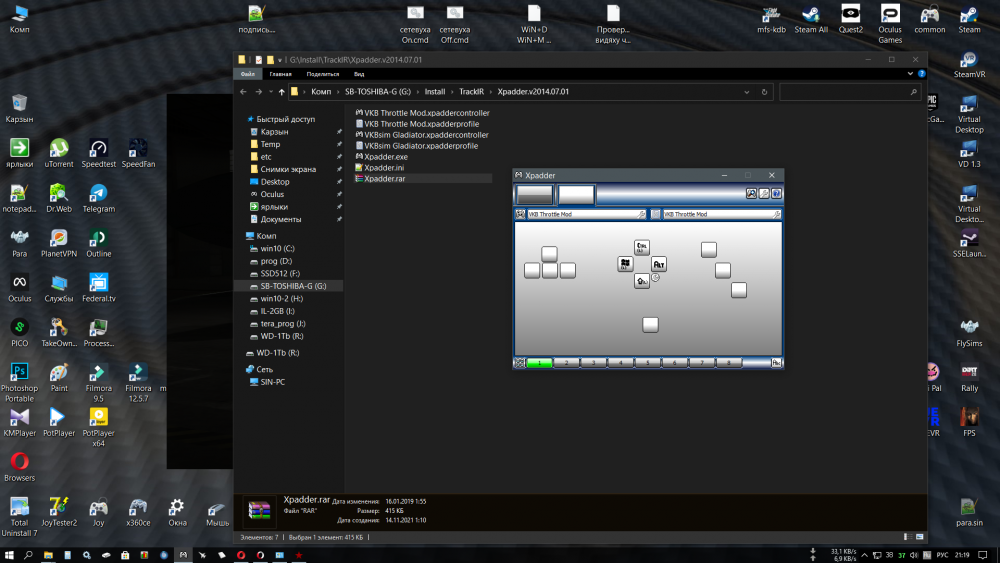Click the profile icon beside the profile name

656,214
